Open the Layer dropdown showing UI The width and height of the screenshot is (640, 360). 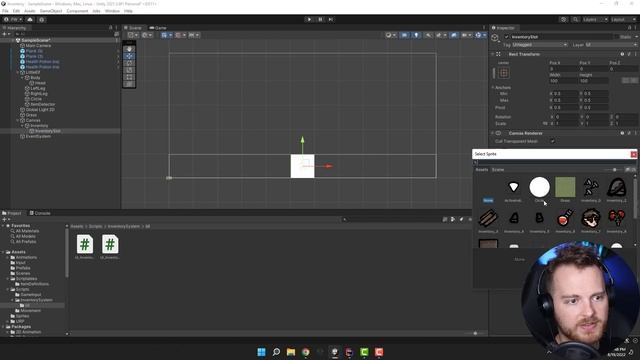point(611,44)
